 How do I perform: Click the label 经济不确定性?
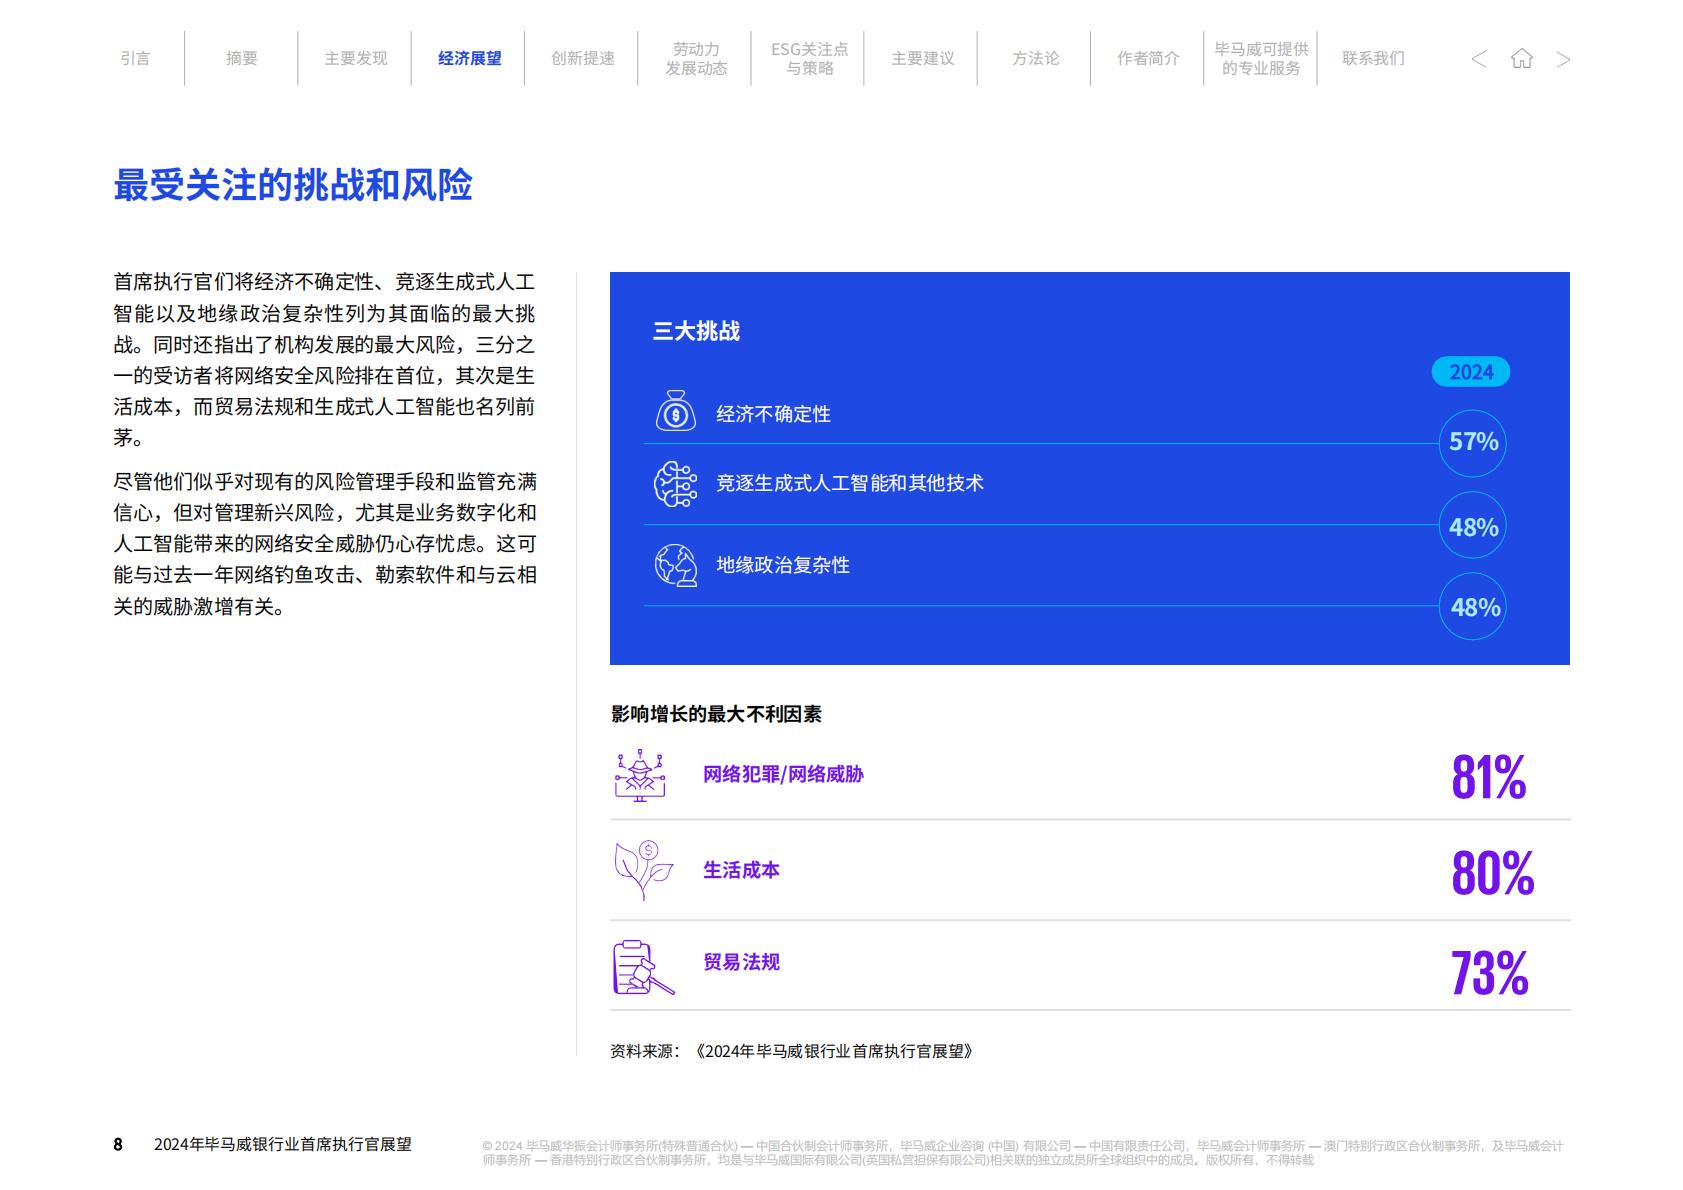click(773, 414)
